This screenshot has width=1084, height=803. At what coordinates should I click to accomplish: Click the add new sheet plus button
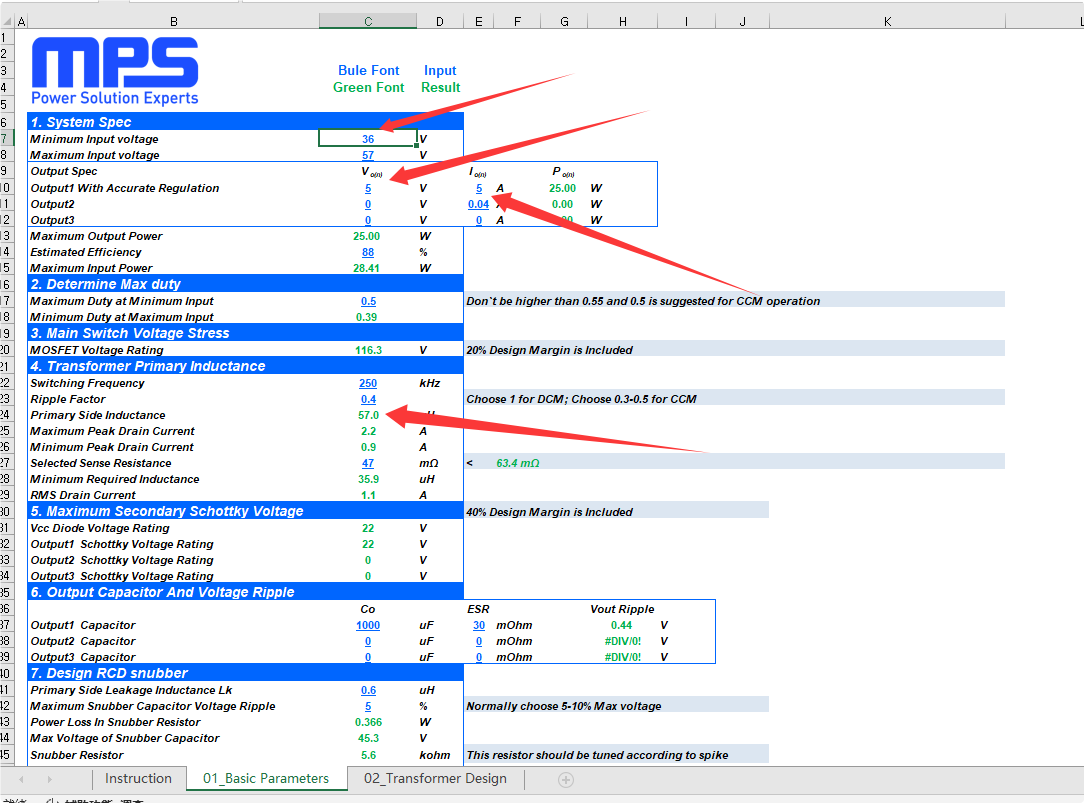coord(566,779)
